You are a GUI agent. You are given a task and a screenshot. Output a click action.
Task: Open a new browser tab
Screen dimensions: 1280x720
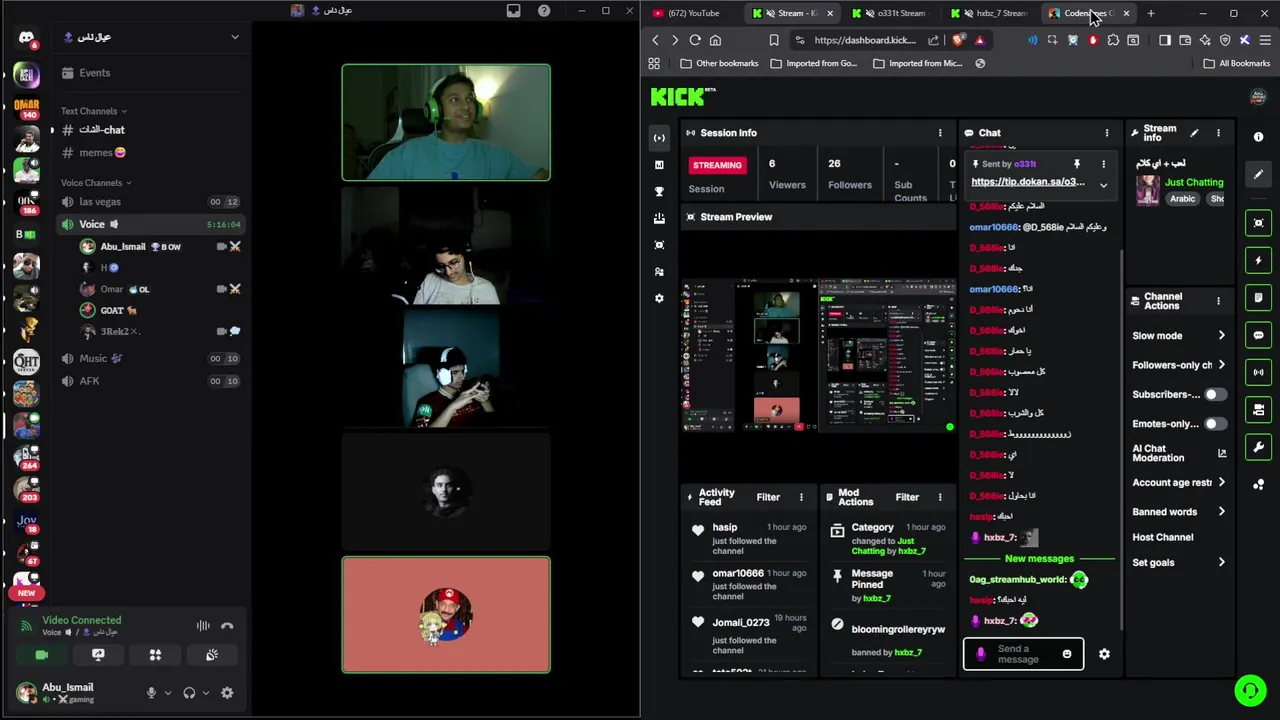1151,13
